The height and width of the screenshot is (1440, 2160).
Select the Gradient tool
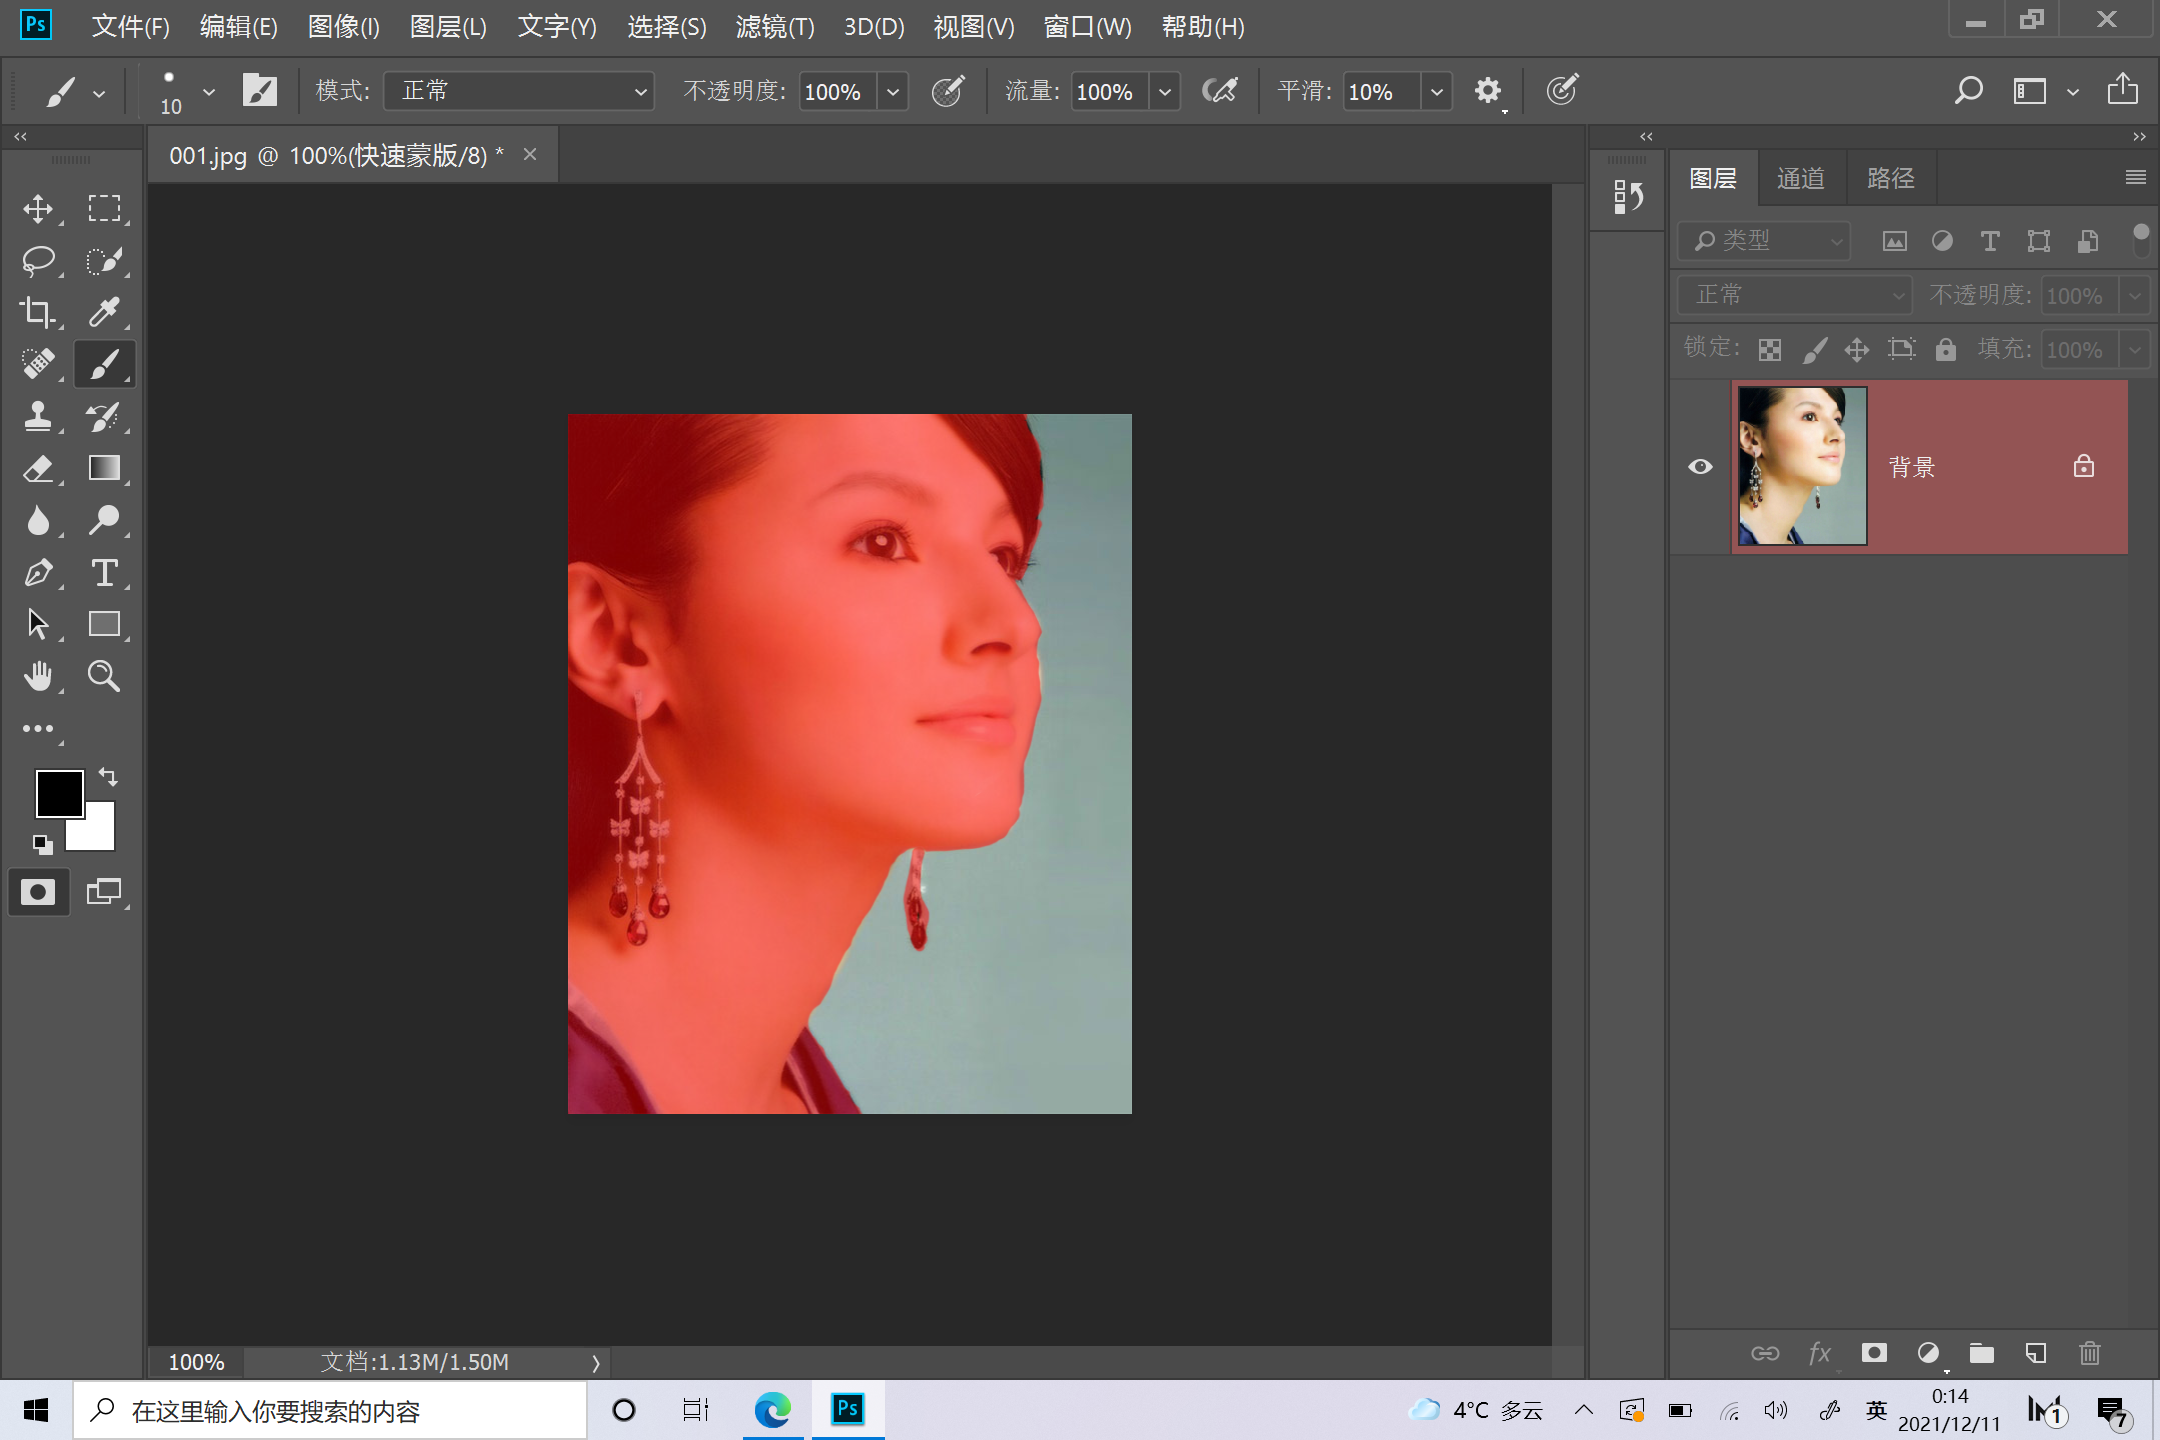tap(104, 468)
